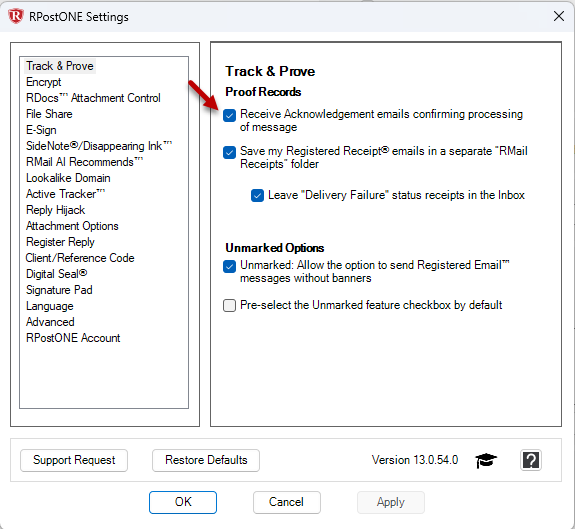575x529 pixels.
Task: Open Digital Seal settings page
Action: click(x=56, y=274)
